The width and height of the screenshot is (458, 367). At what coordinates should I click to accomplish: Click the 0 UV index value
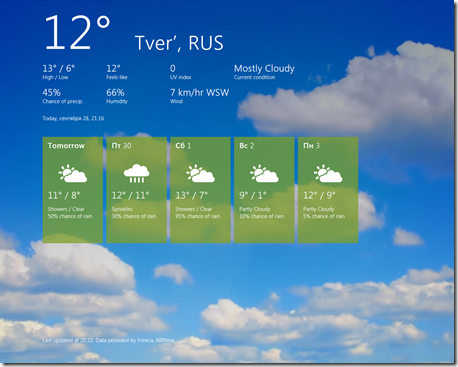173,68
